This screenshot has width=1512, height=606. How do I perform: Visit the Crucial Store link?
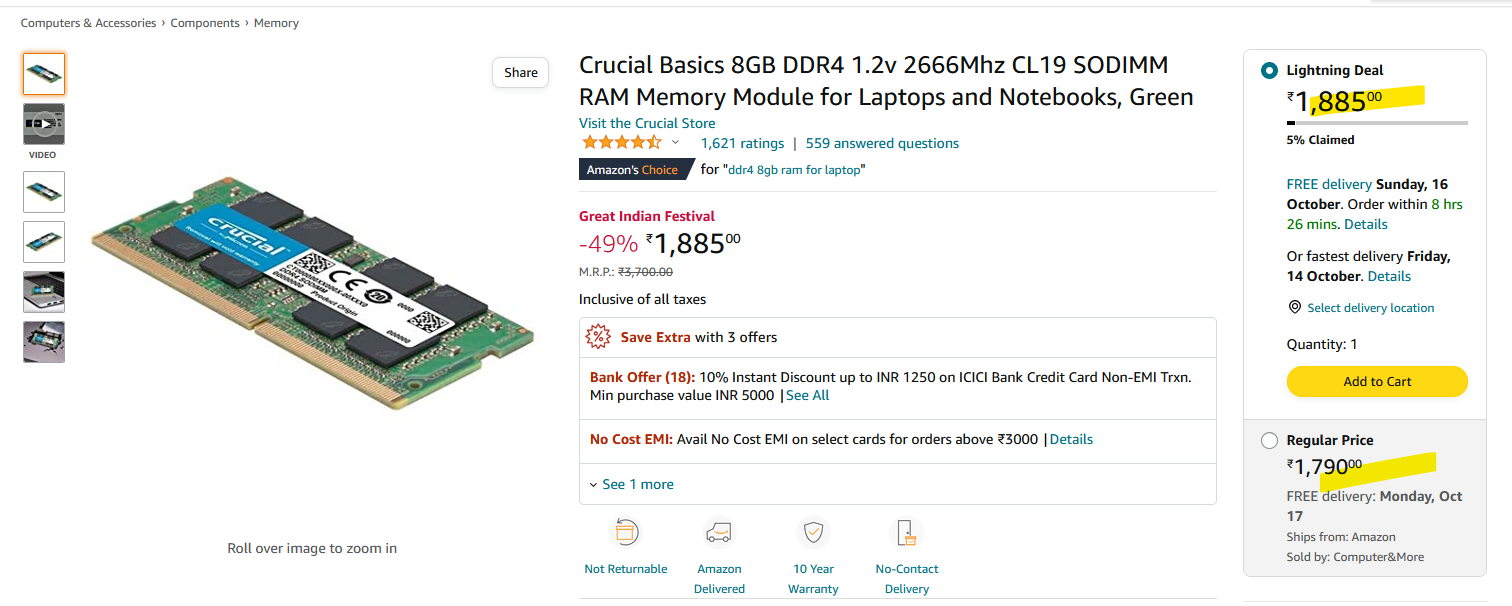tap(647, 123)
